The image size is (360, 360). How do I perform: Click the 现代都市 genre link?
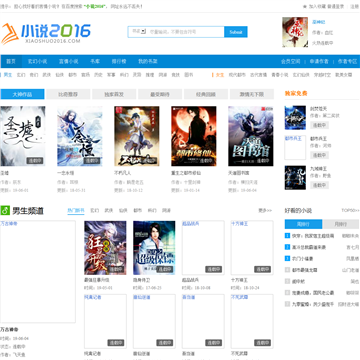pyautogui.click(x=237, y=75)
